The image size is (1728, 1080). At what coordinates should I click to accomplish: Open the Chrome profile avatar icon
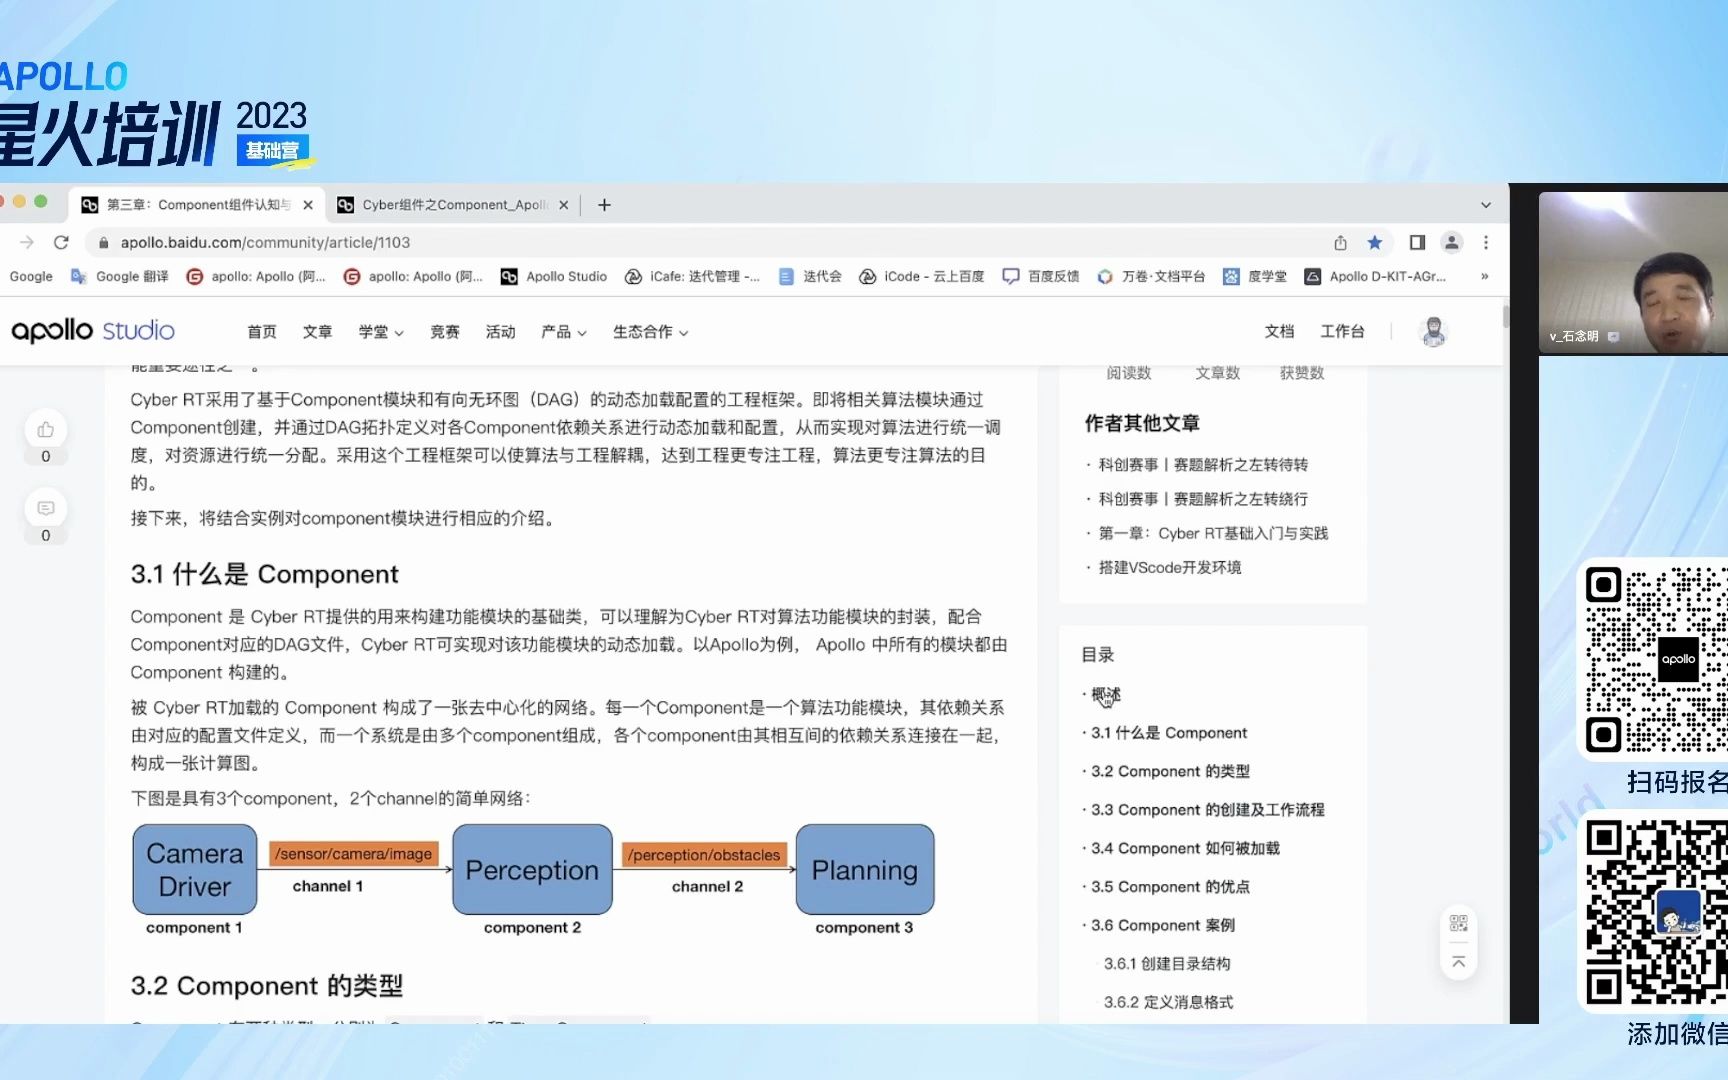tap(1452, 242)
